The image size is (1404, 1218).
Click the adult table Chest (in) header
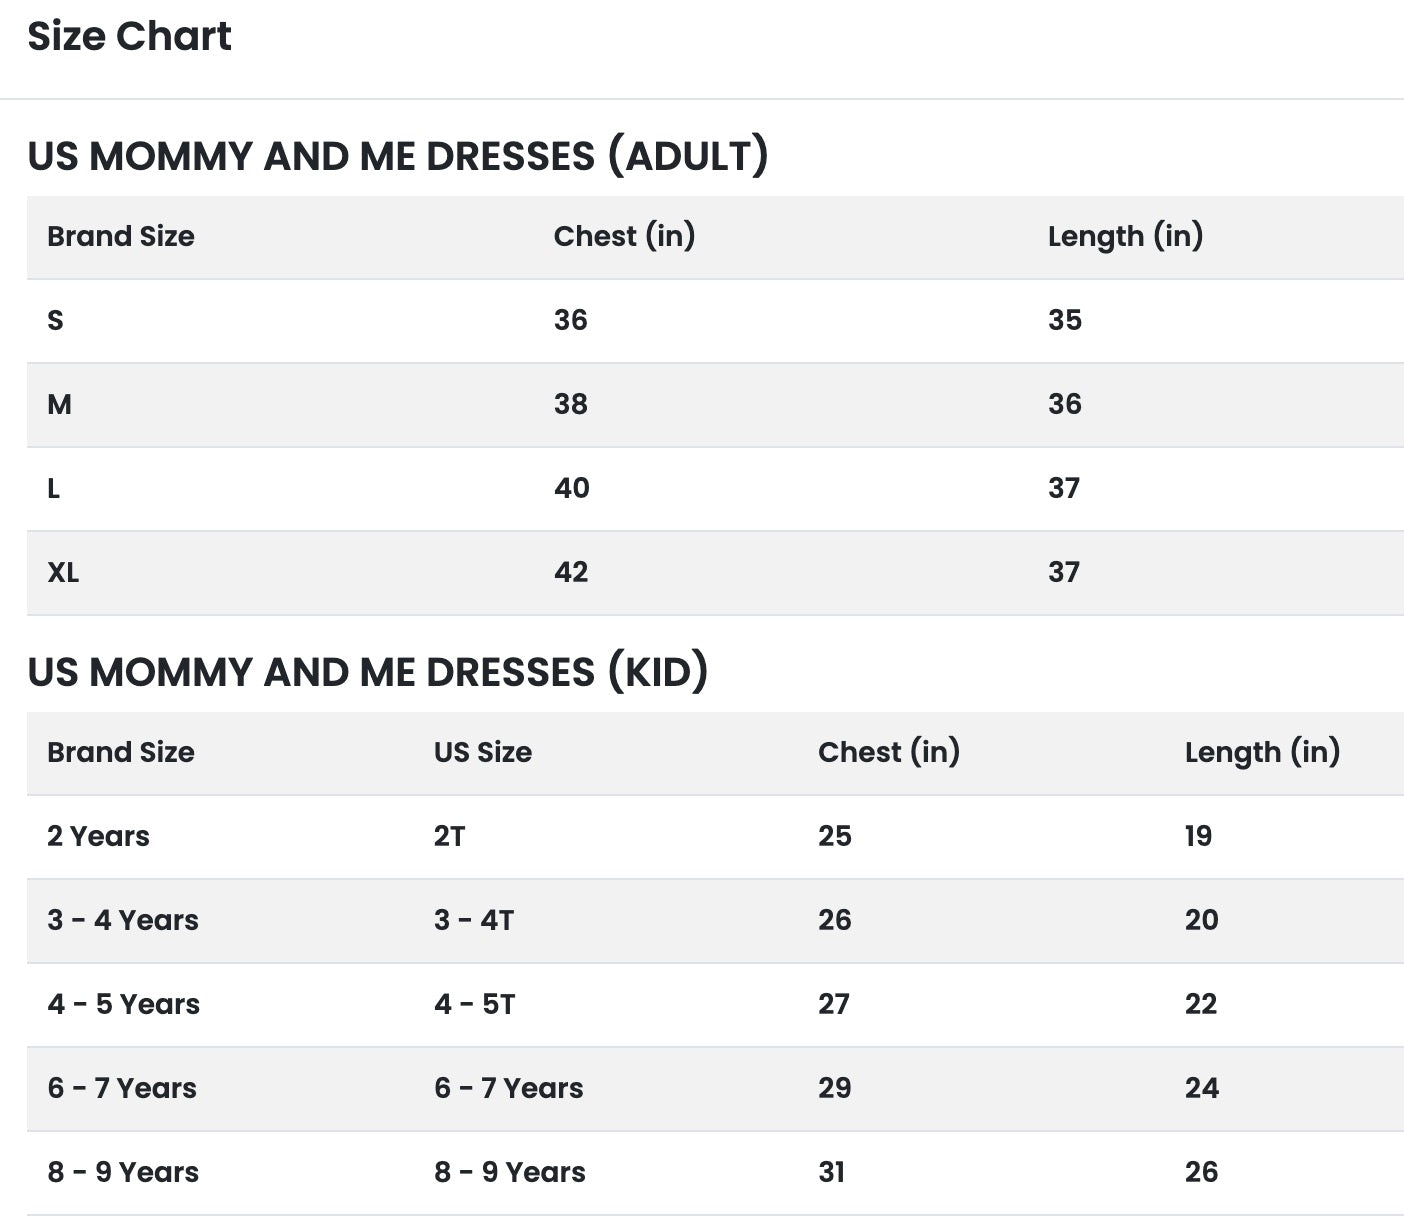(625, 236)
